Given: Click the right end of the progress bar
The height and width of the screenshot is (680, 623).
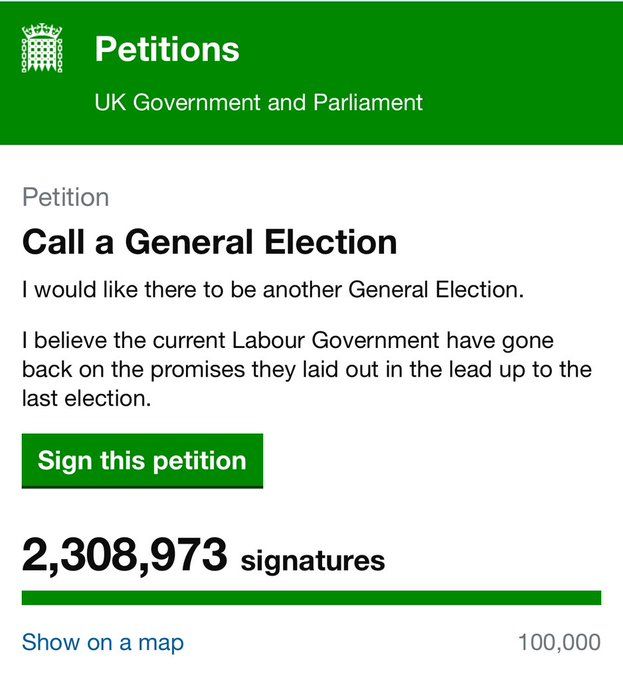Looking at the screenshot, I should [596, 598].
